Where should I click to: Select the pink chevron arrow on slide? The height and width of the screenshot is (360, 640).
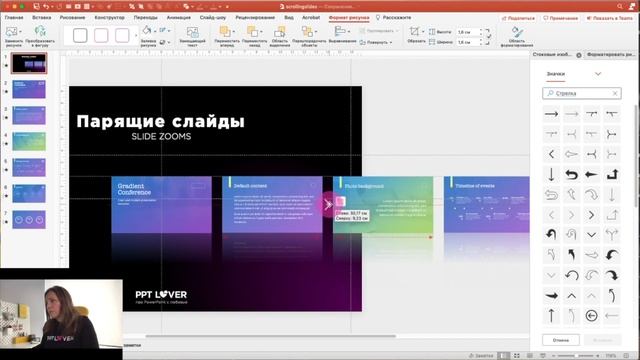click(327, 205)
